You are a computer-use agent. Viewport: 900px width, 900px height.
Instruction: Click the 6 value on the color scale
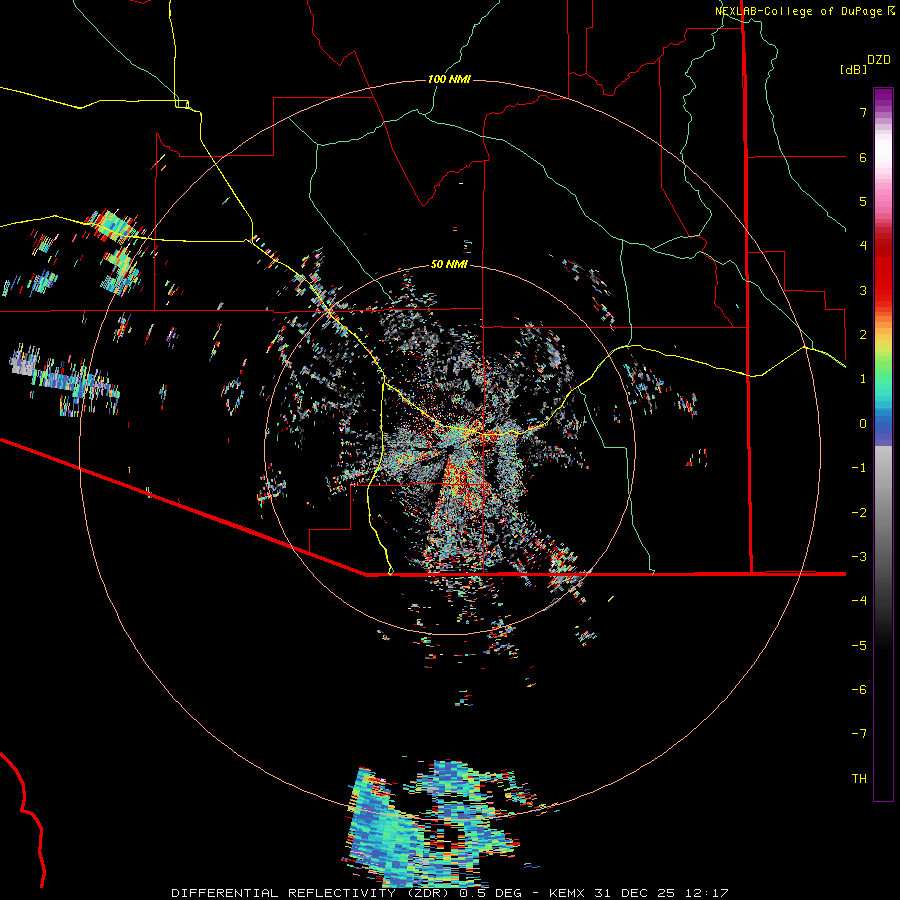coord(863,157)
